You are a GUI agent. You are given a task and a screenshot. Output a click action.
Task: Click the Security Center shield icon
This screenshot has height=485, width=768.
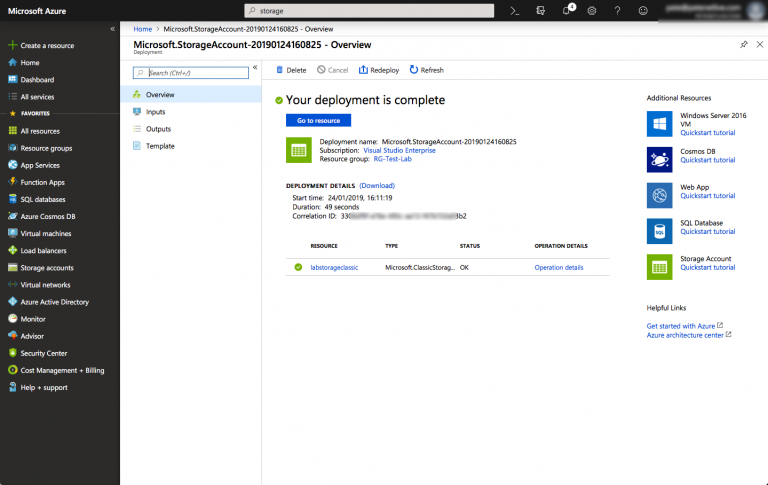pyautogui.click(x=13, y=353)
